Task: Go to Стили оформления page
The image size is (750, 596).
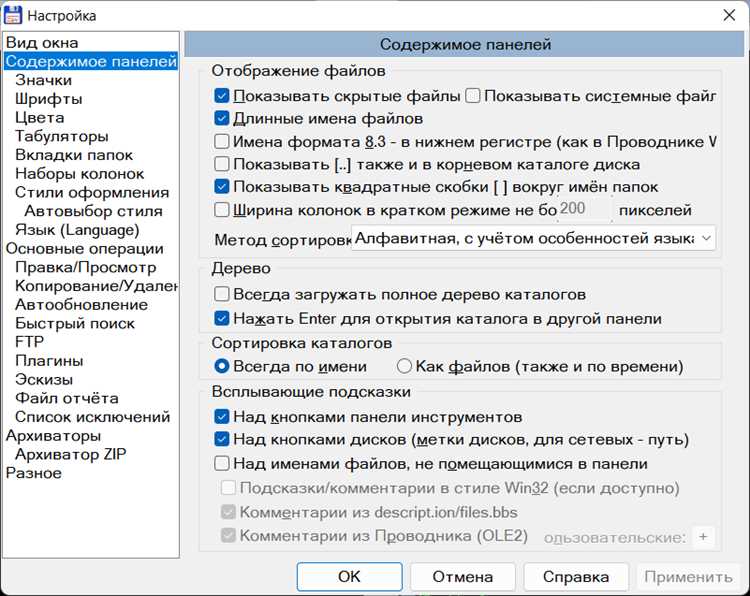Action: click(x=92, y=192)
